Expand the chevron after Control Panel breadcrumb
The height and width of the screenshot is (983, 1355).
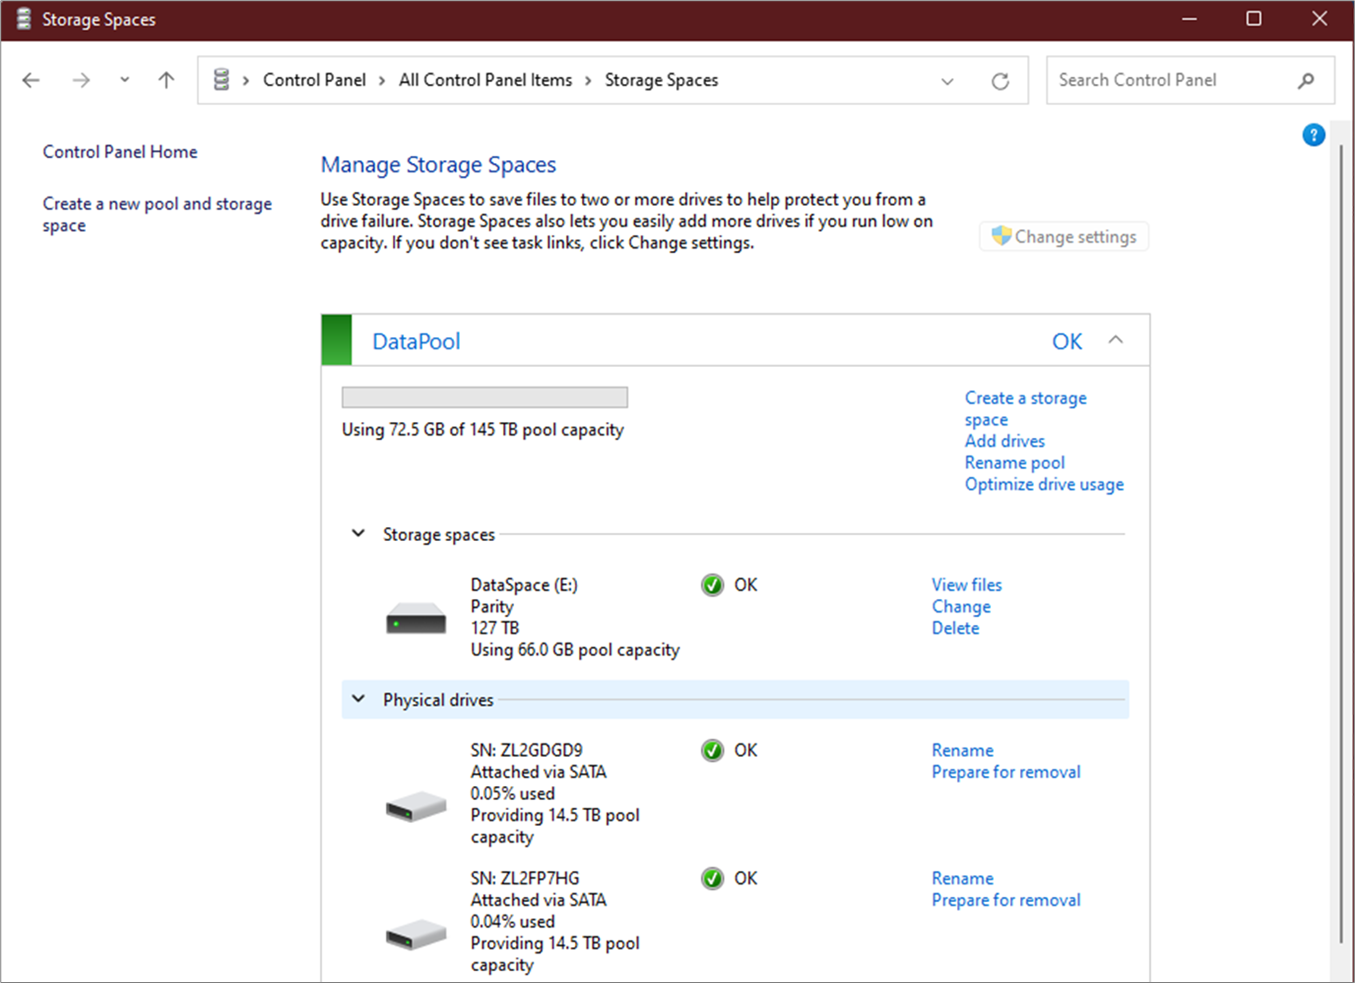coord(382,80)
